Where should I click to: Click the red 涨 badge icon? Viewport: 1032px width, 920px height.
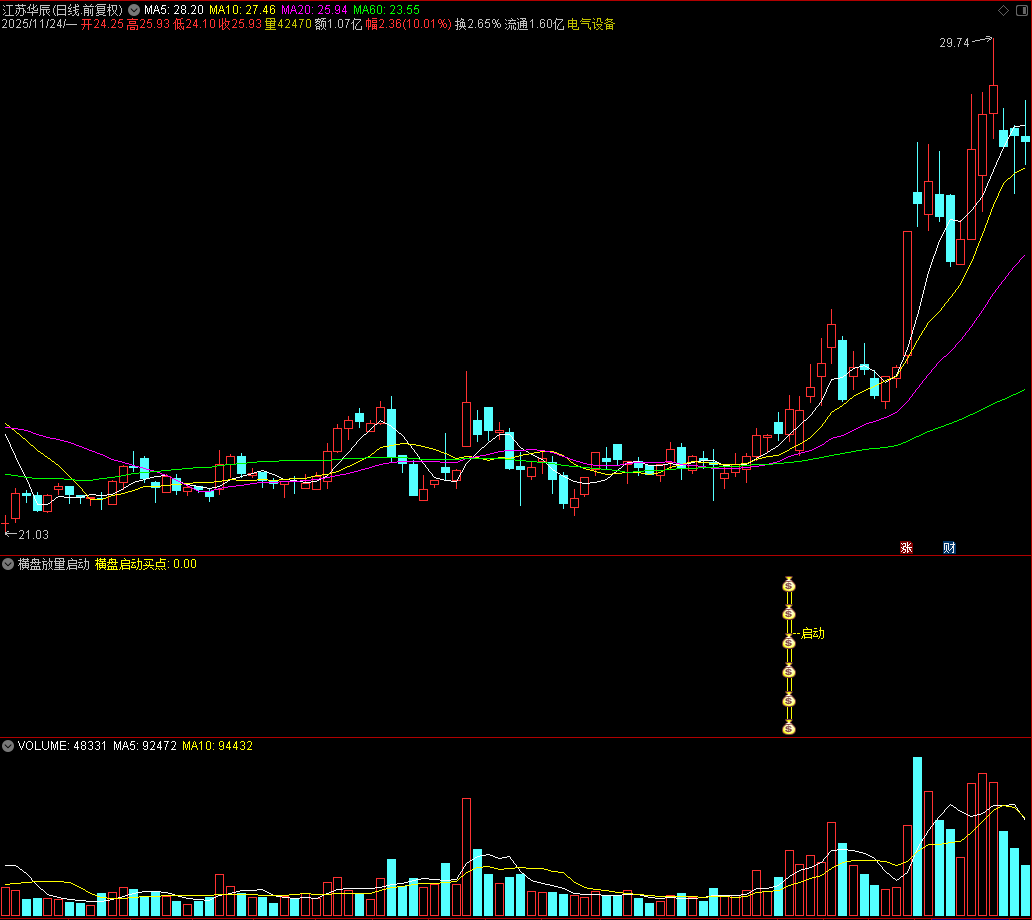point(906,548)
